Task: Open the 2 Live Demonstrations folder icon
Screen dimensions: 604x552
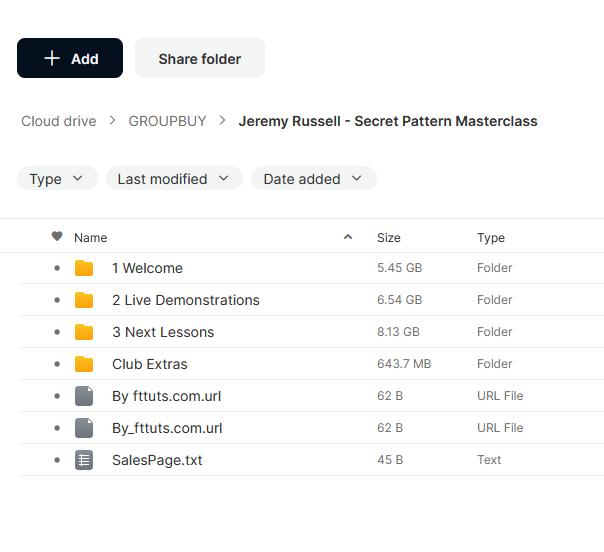Action: (x=84, y=300)
